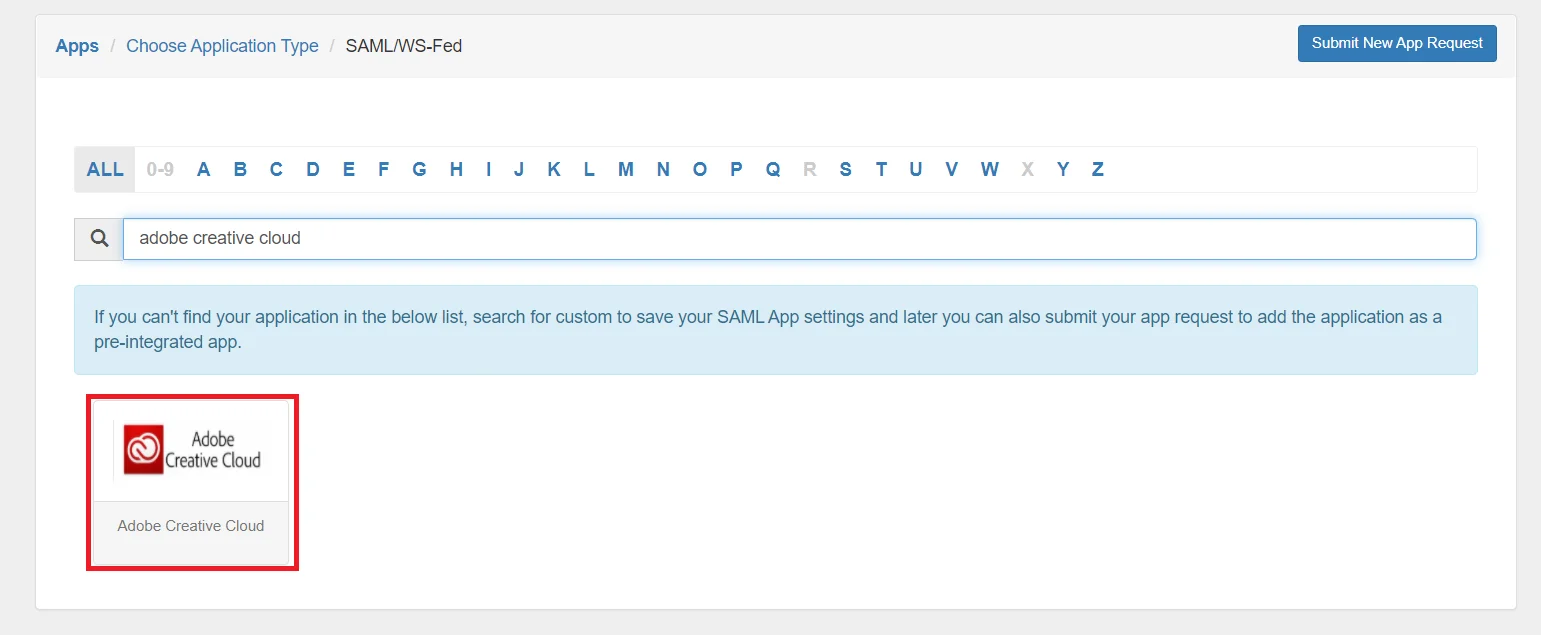
Task: Click the Submit New App Request button
Action: pos(1397,43)
